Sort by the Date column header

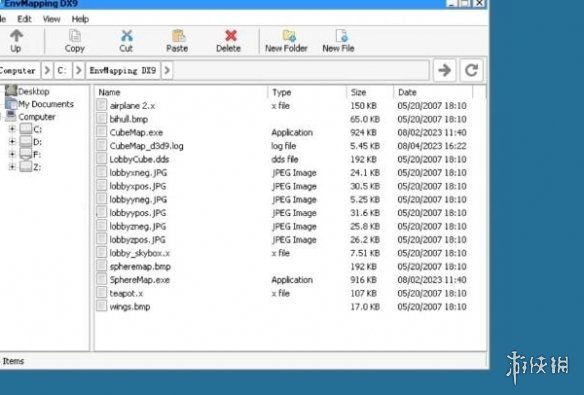click(x=433, y=92)
